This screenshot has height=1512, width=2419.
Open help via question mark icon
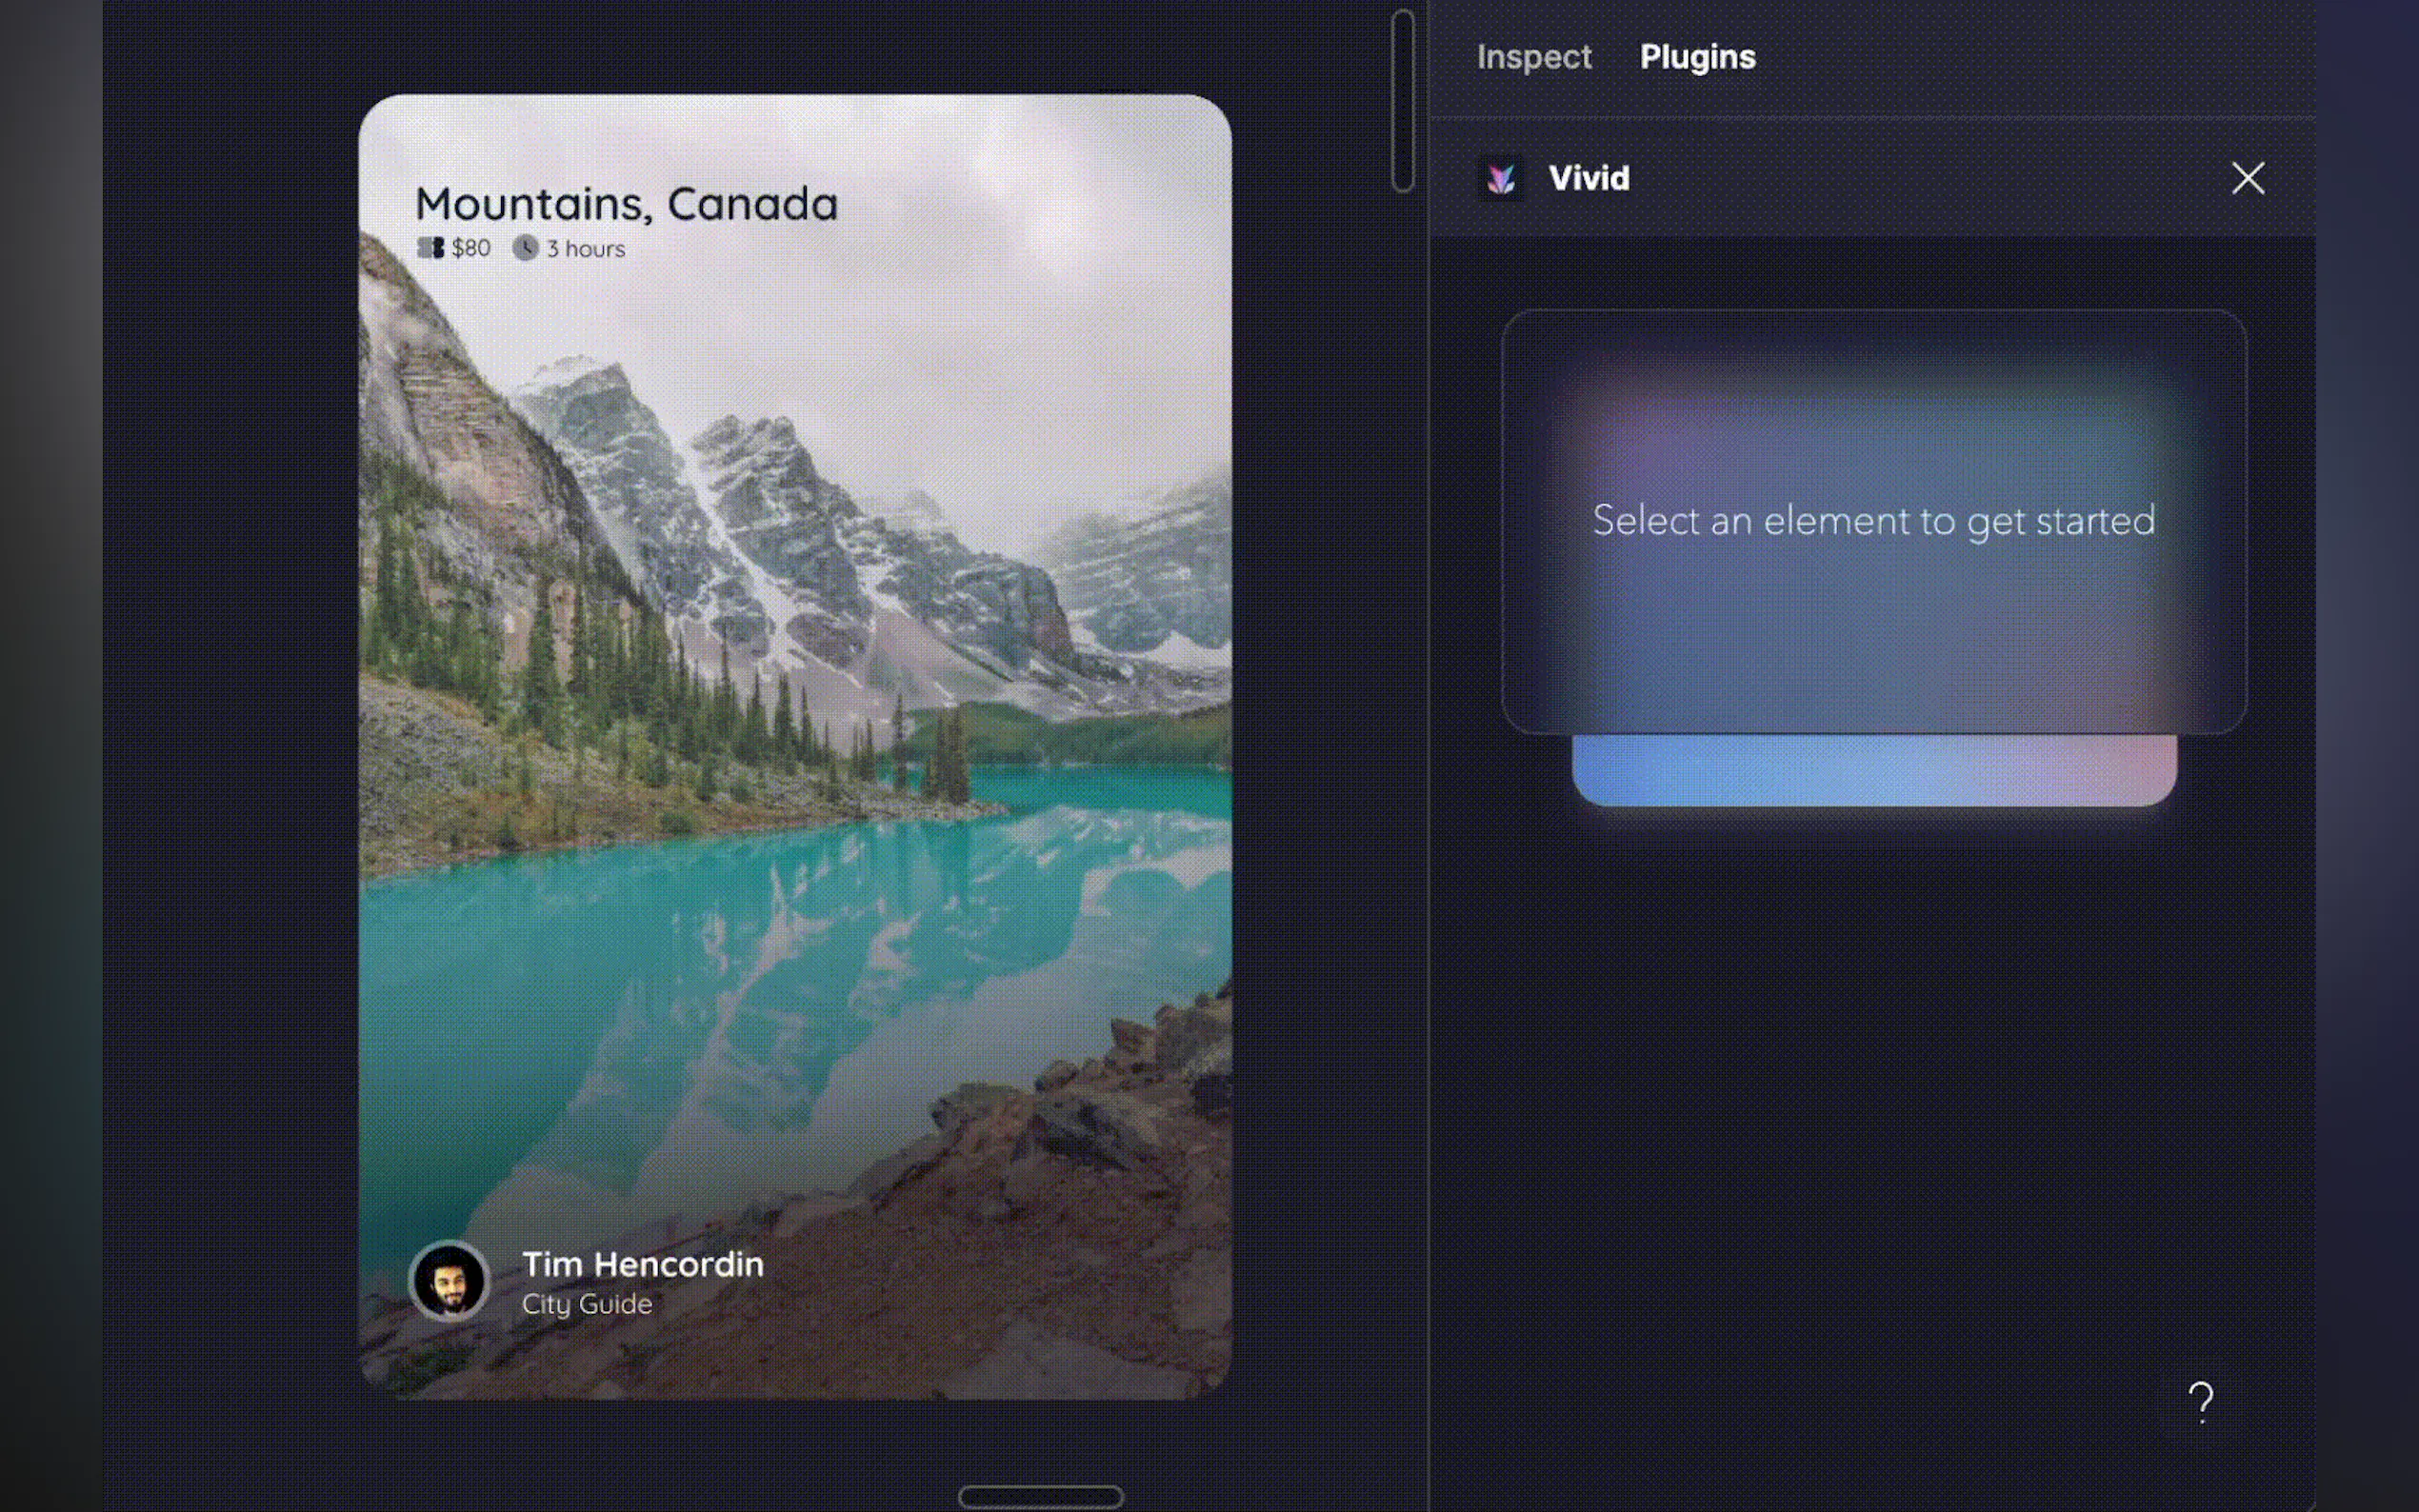2200,1401
